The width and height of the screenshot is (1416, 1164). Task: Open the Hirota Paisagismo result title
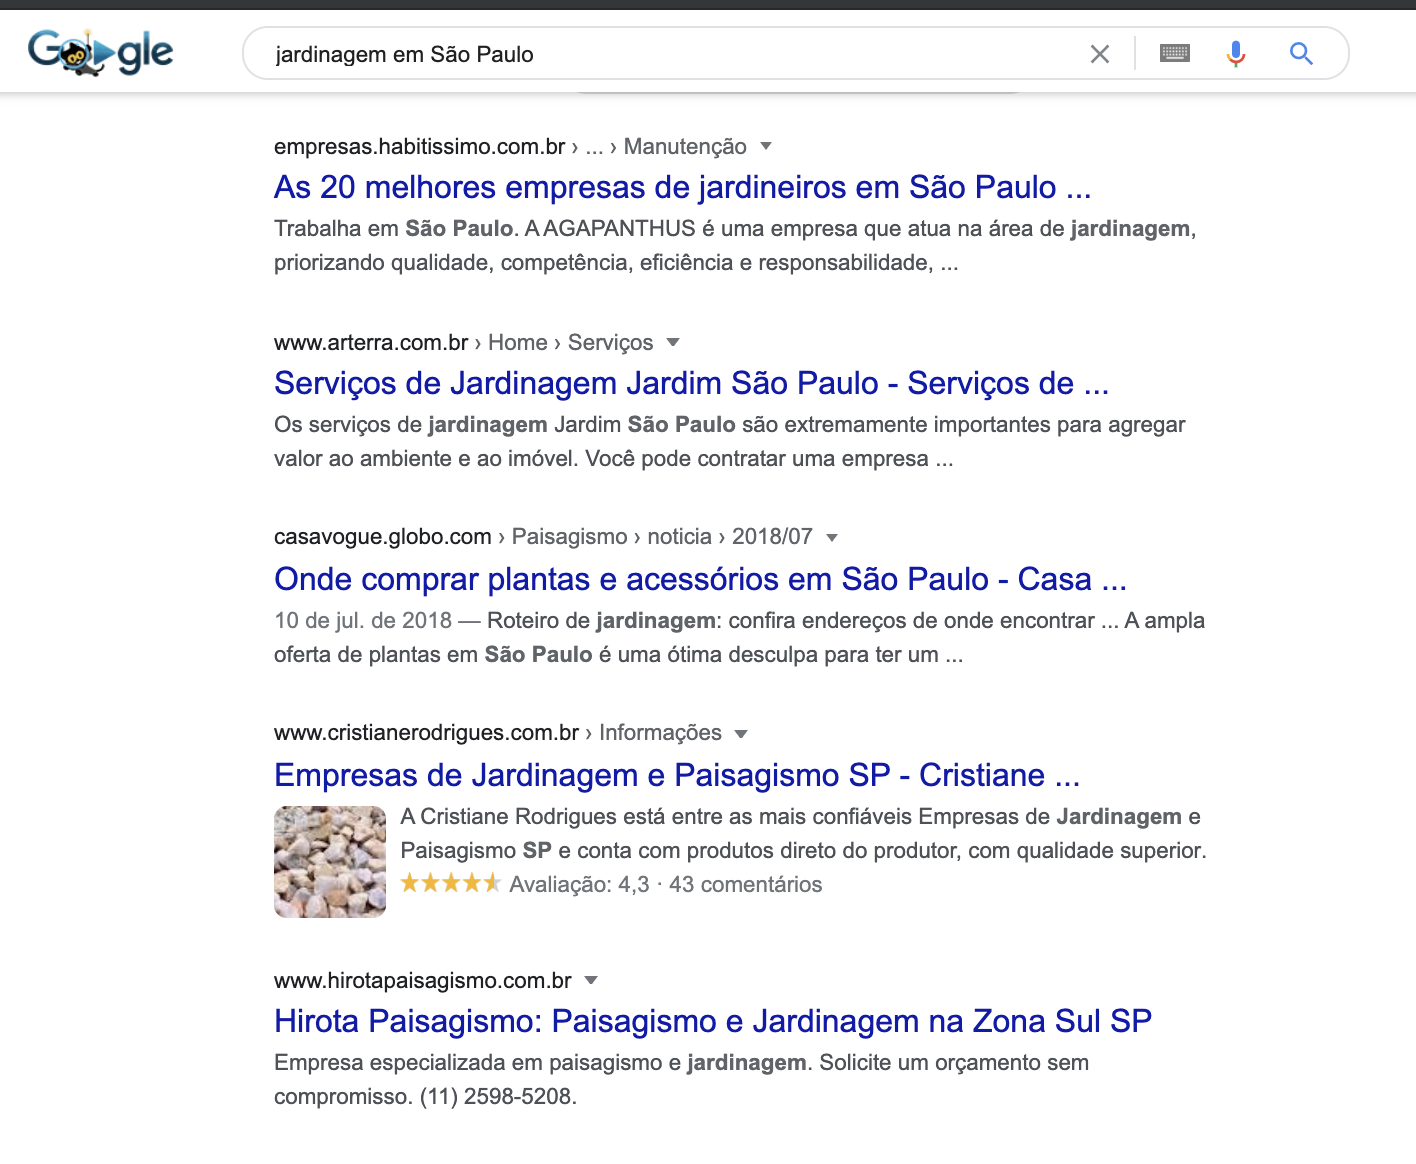[712, 1021]
